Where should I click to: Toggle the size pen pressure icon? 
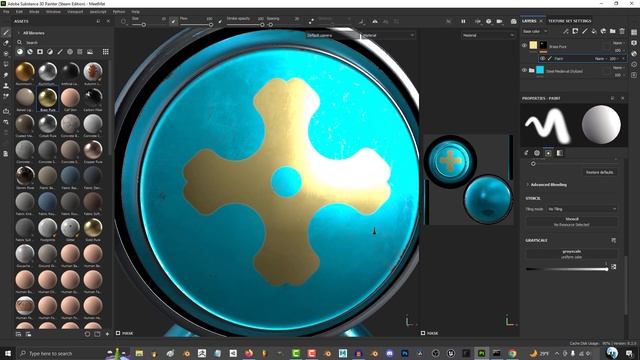tap(173, 21)
